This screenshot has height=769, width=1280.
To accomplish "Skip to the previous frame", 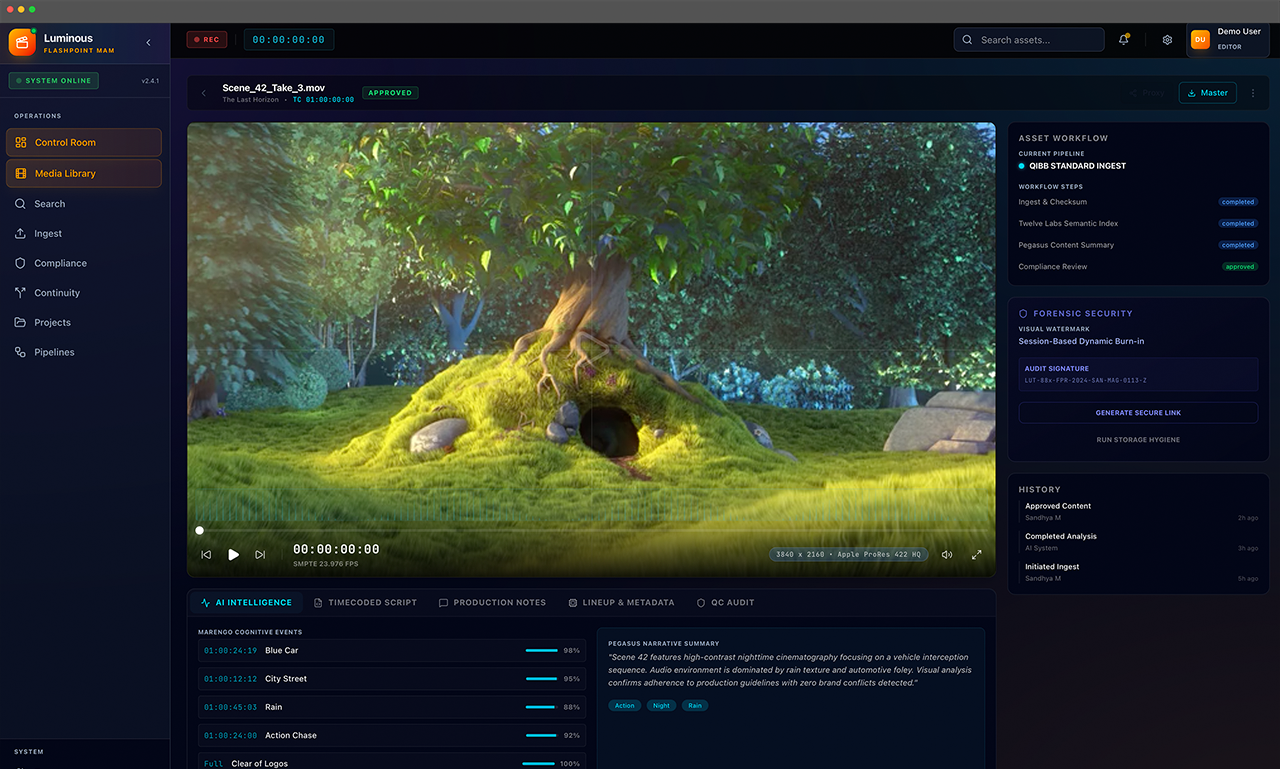I will [206, 555].
